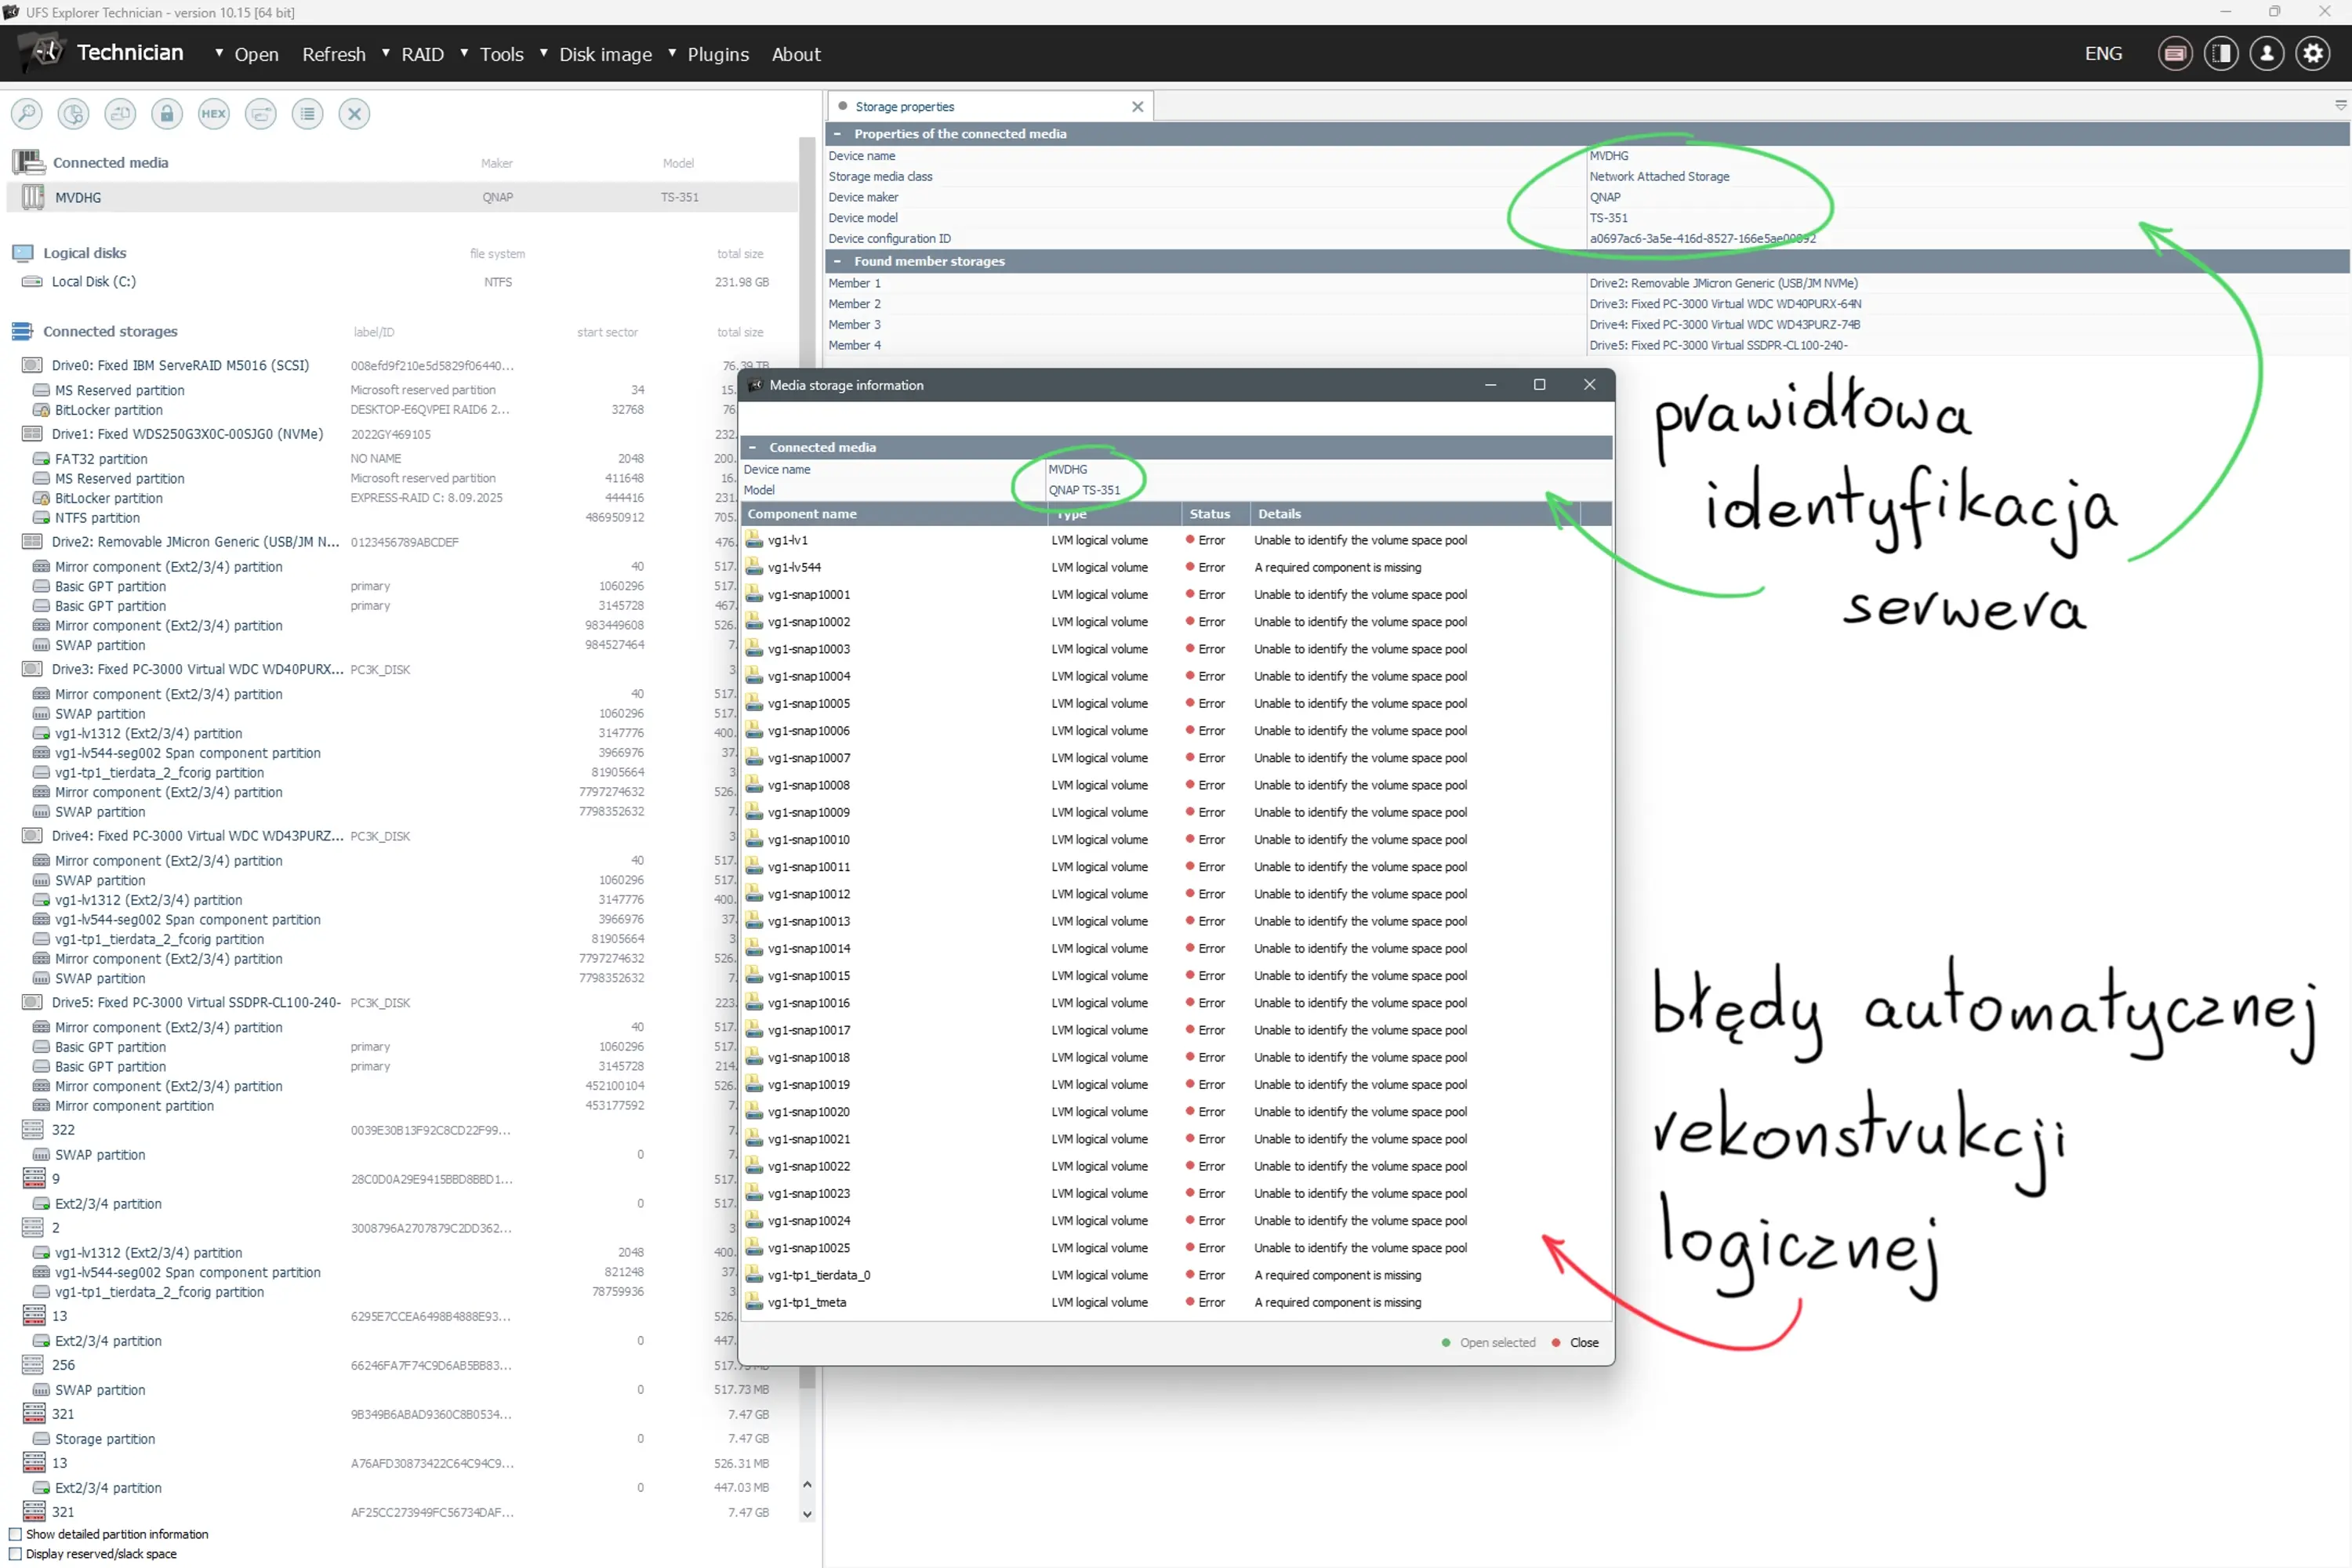Click the list view toolbar icon
Screen dimensions: 2352x1568
307,114
